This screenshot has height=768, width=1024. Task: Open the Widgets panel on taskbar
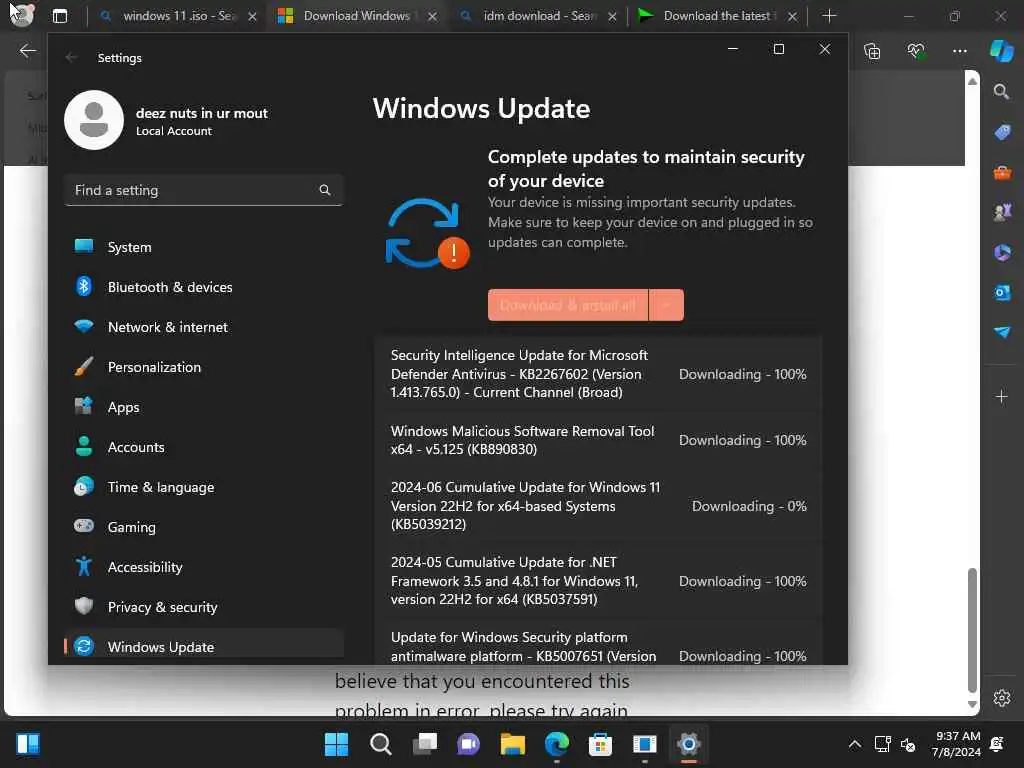click(28, 744)
